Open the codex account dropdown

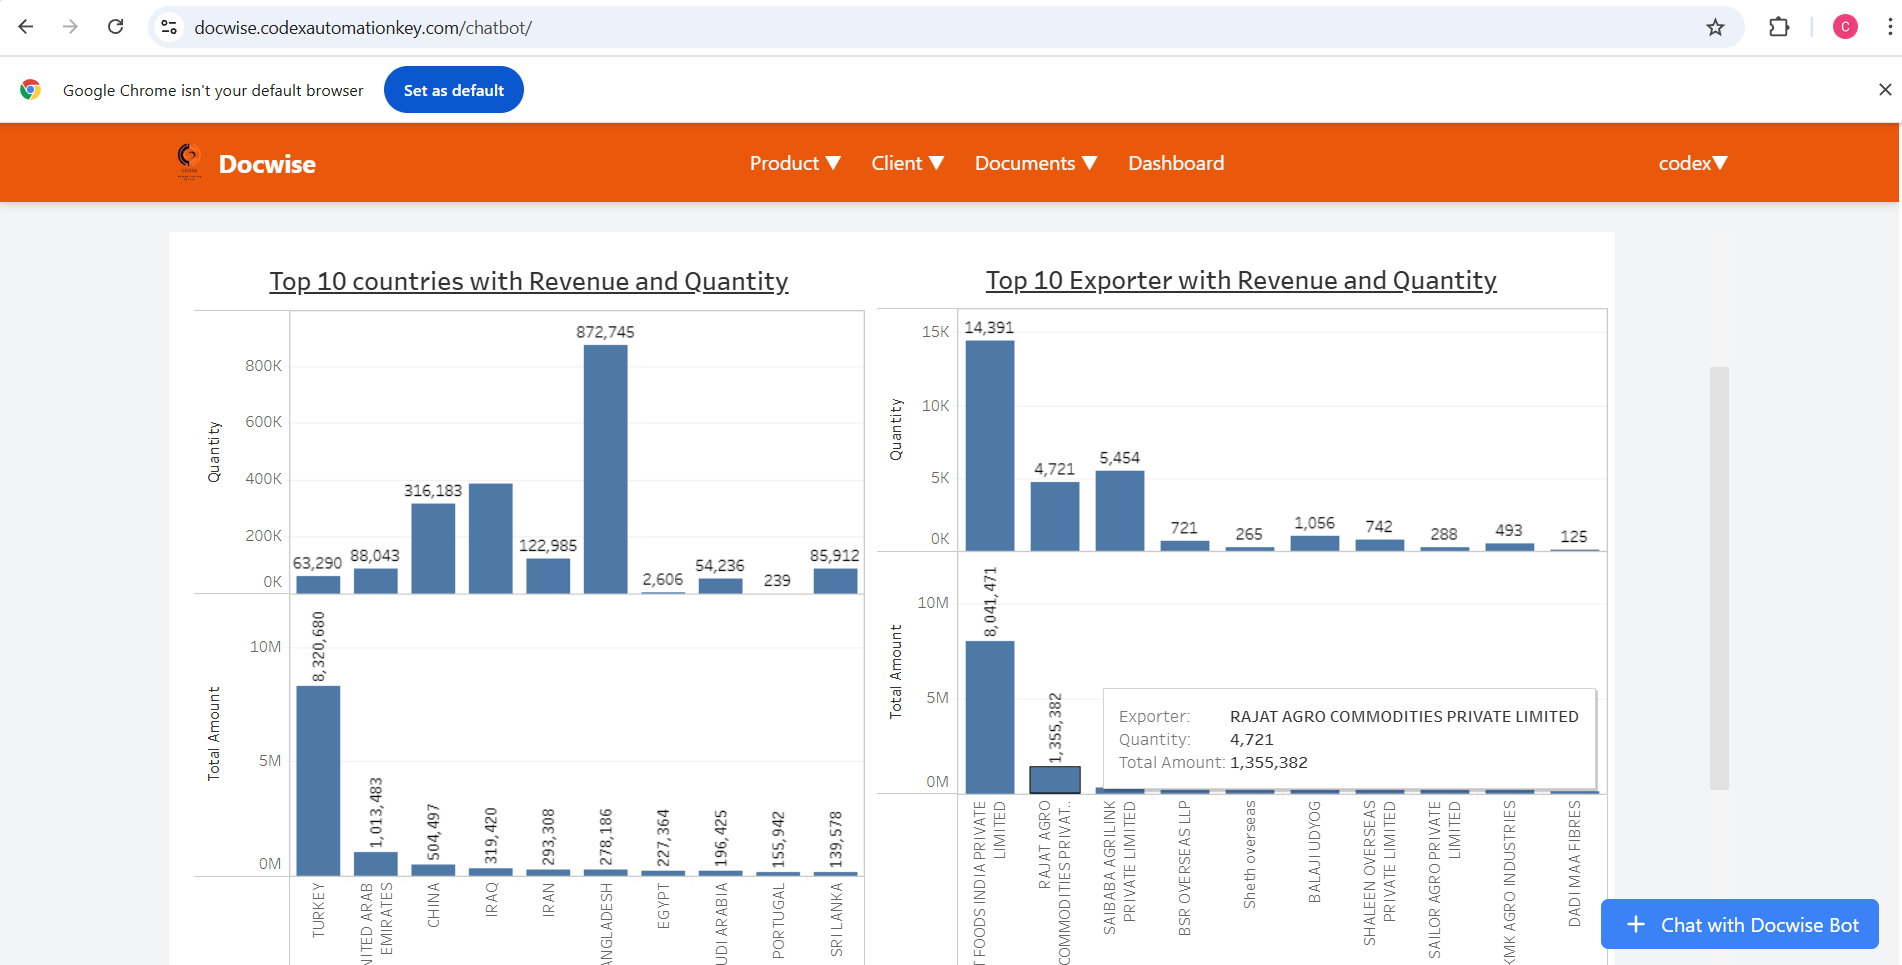[x=1692, y=163]
